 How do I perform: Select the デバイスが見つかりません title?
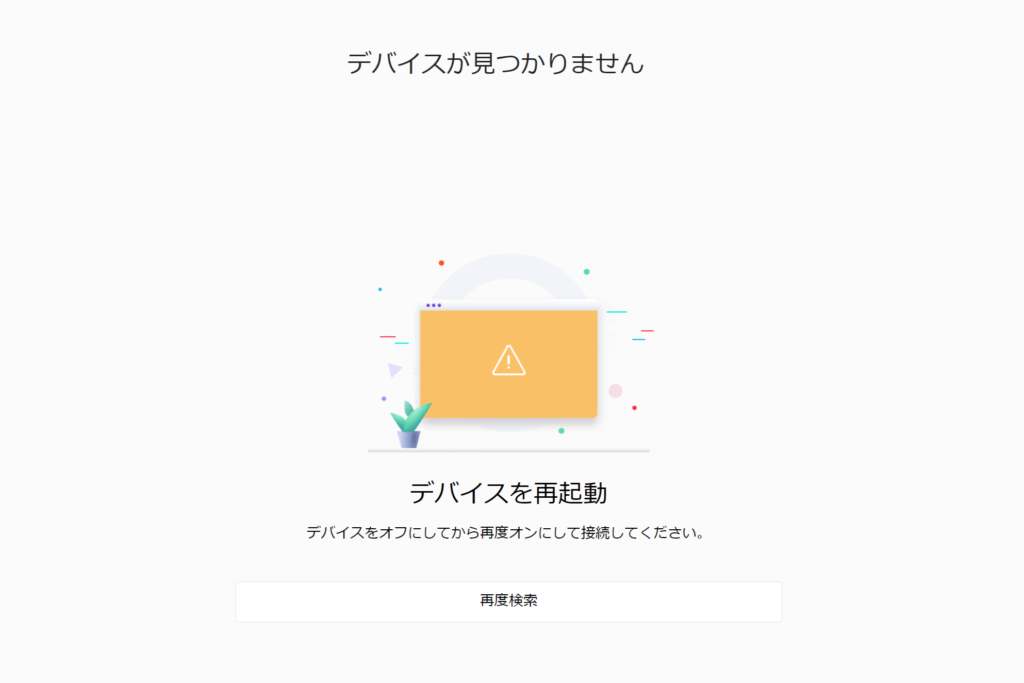click(495, 63)
